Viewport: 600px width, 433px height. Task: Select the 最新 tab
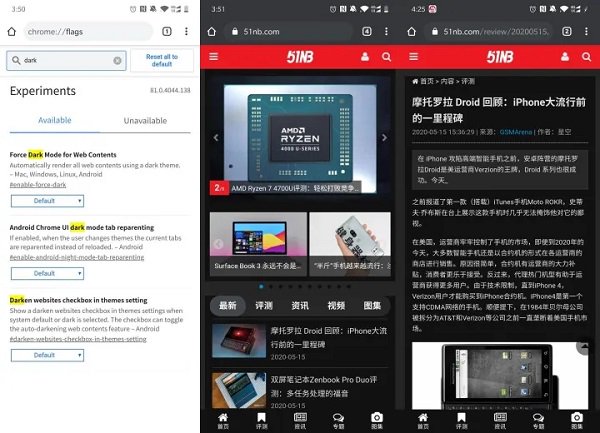pos(227,306)
